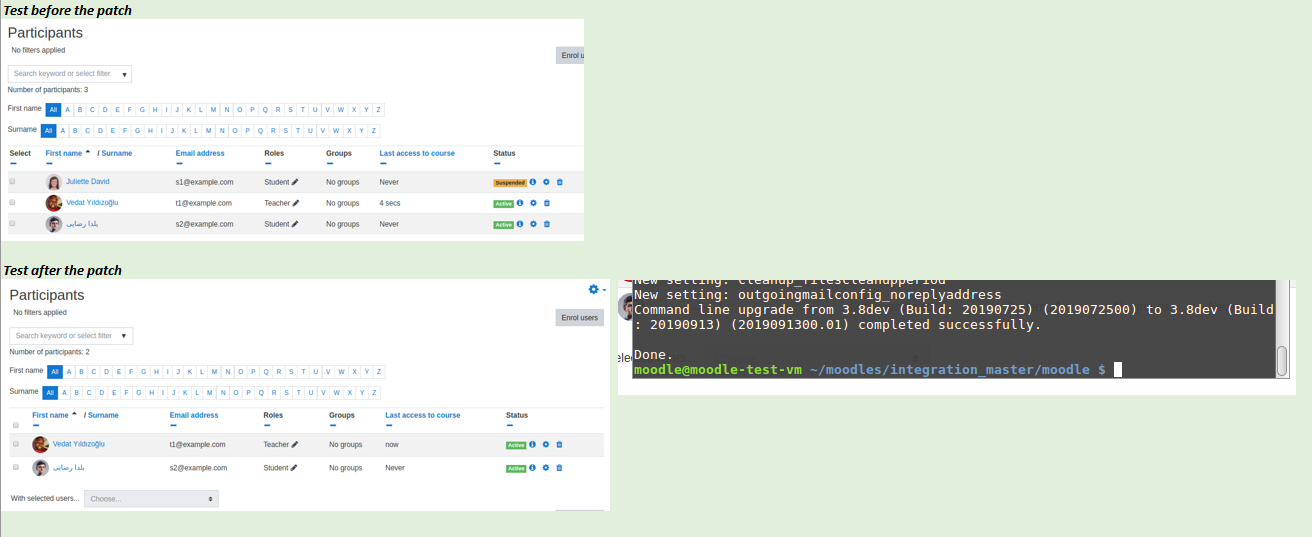Screen dimensions: 1312x537
Task: Collapse Groups column in after-patch table
Action: coord(333,425)
